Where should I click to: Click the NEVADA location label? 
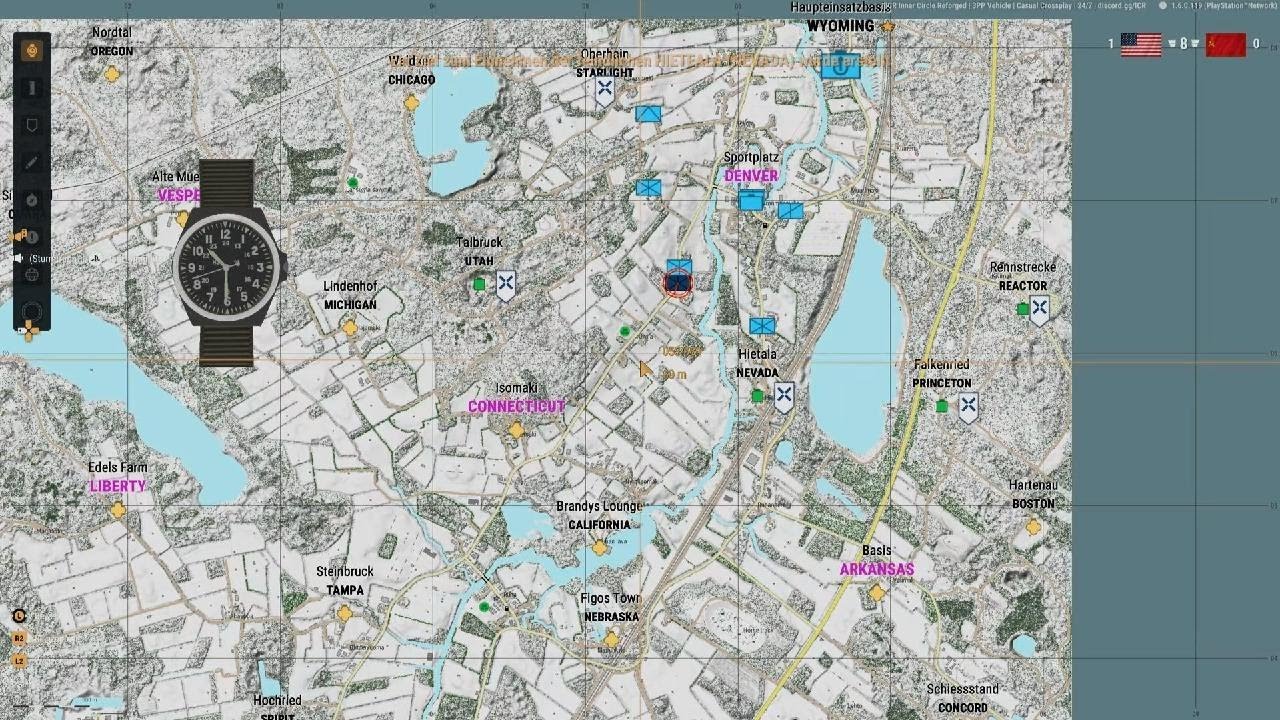click(758, 373)
